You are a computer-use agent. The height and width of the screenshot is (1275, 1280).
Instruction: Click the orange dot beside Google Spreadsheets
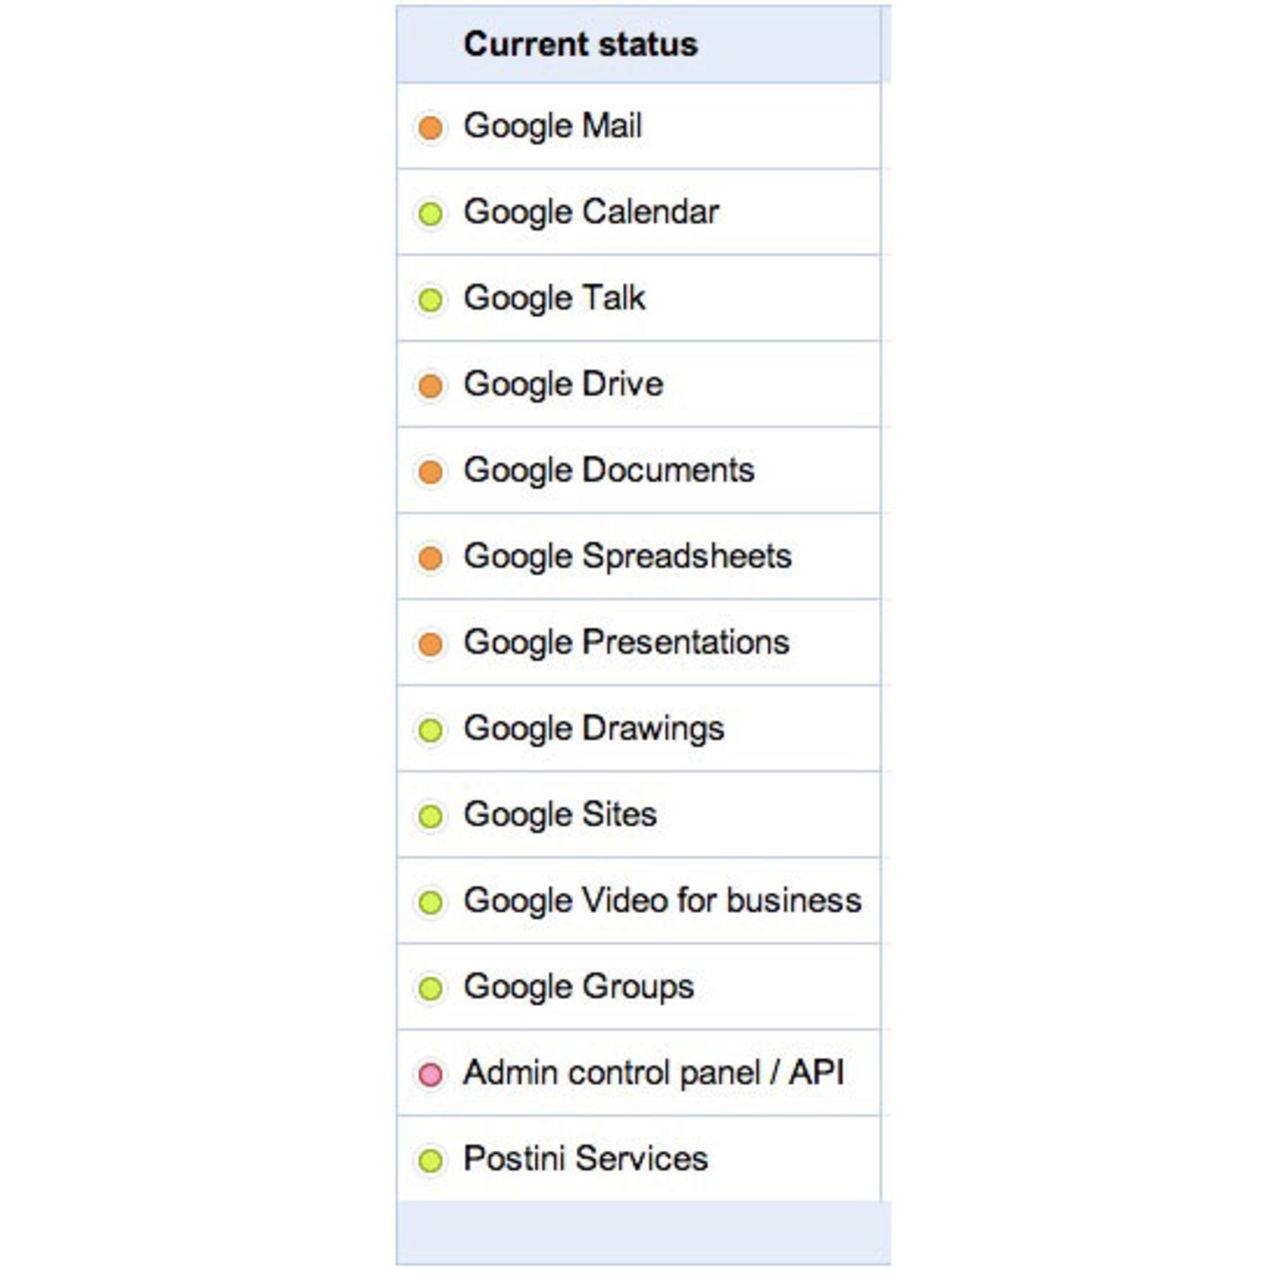coord(431,556)
